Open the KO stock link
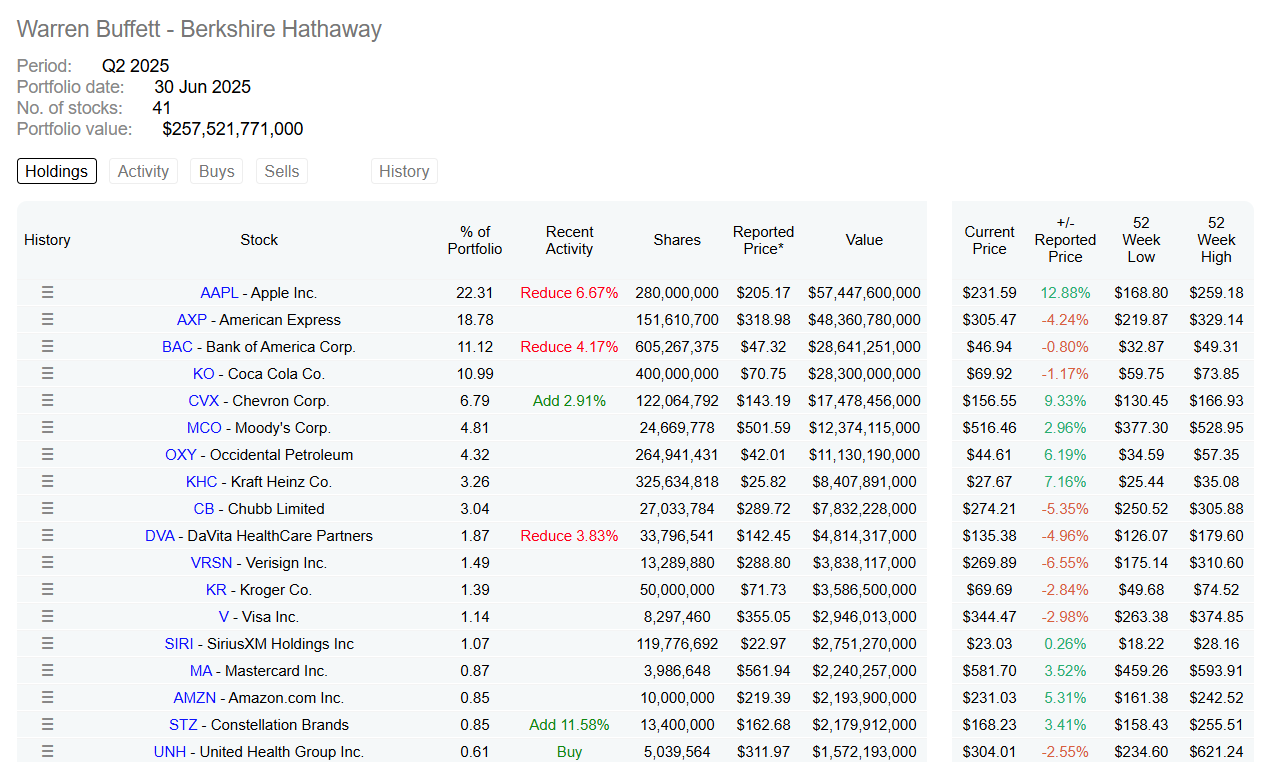Image resolution: width=1282 pixels, height=762 pixels. [x=204, y=374]
